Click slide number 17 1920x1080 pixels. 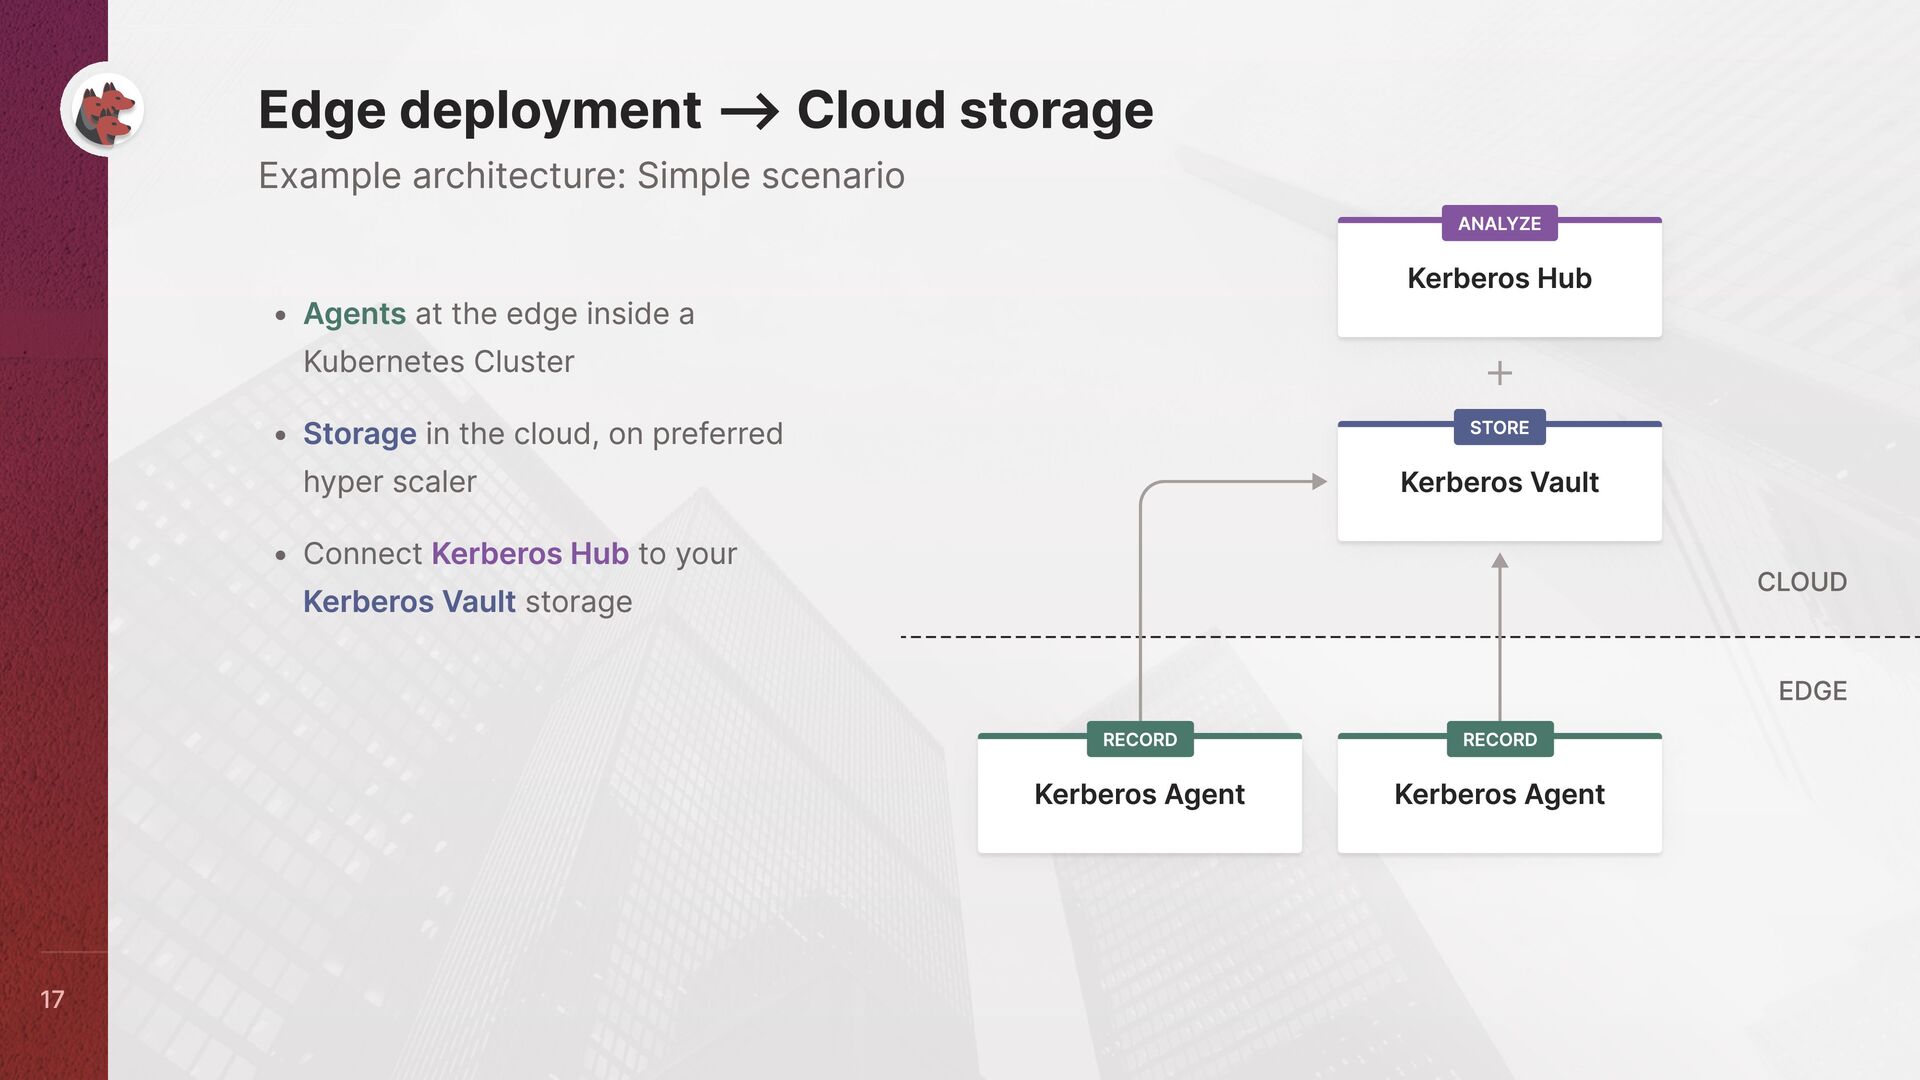click(x=52, y=999)
